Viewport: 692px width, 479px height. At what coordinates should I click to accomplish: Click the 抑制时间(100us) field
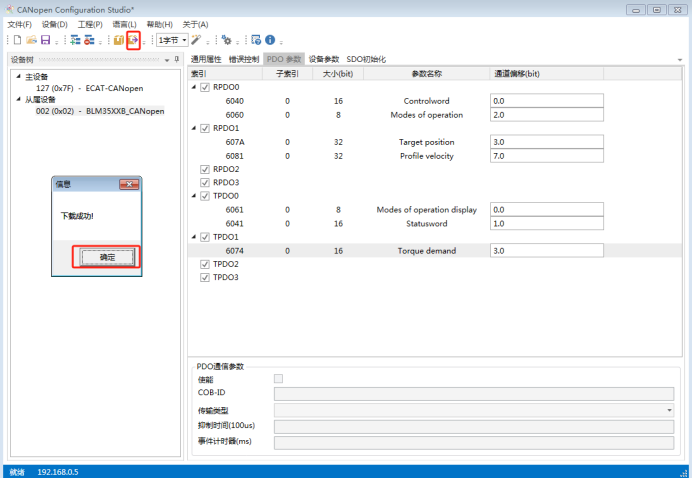coord(474,426)
